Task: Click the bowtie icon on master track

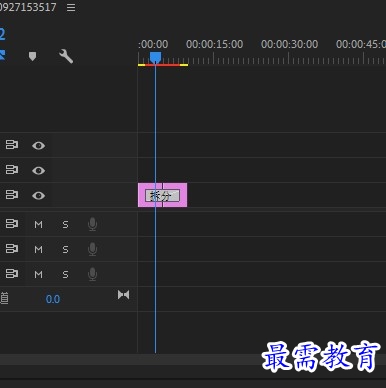Action: [123, 295]
